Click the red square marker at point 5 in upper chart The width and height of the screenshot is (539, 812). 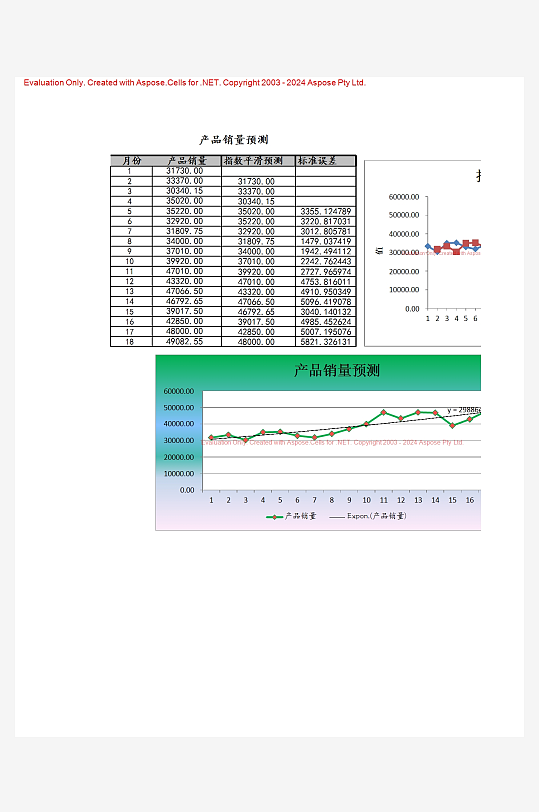pyautogui.click(x=466, y=243)
